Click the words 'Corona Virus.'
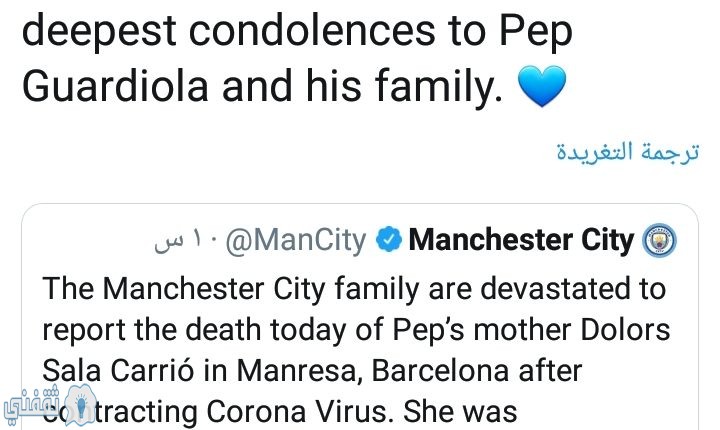Image resolution: width=720 pixels, height=430 pixels. [x=300, y=412]
